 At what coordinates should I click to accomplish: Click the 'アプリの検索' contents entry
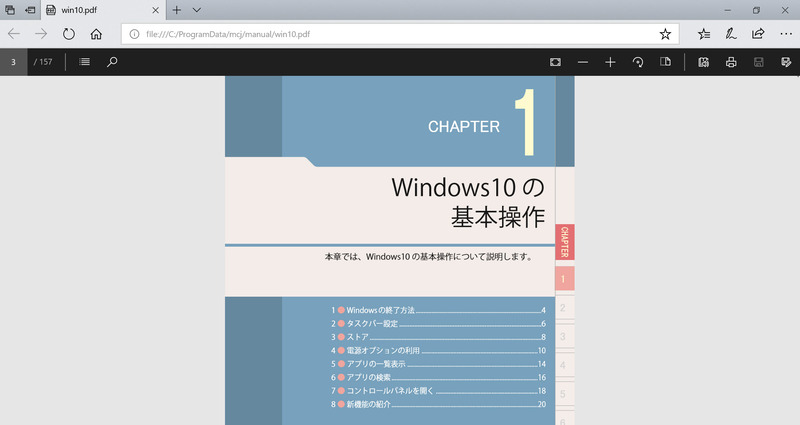click(438, 378)
